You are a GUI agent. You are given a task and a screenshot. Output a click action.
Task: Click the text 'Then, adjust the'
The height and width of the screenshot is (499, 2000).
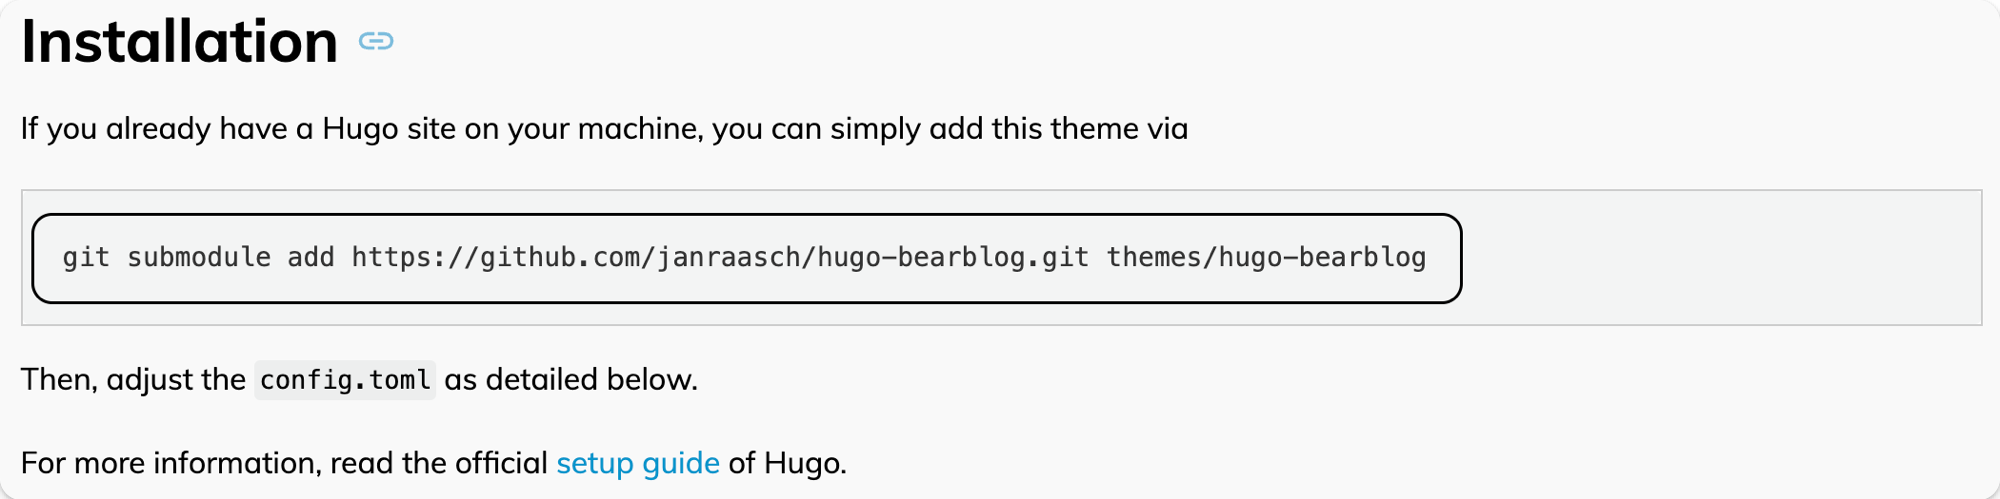pos(133,380)
